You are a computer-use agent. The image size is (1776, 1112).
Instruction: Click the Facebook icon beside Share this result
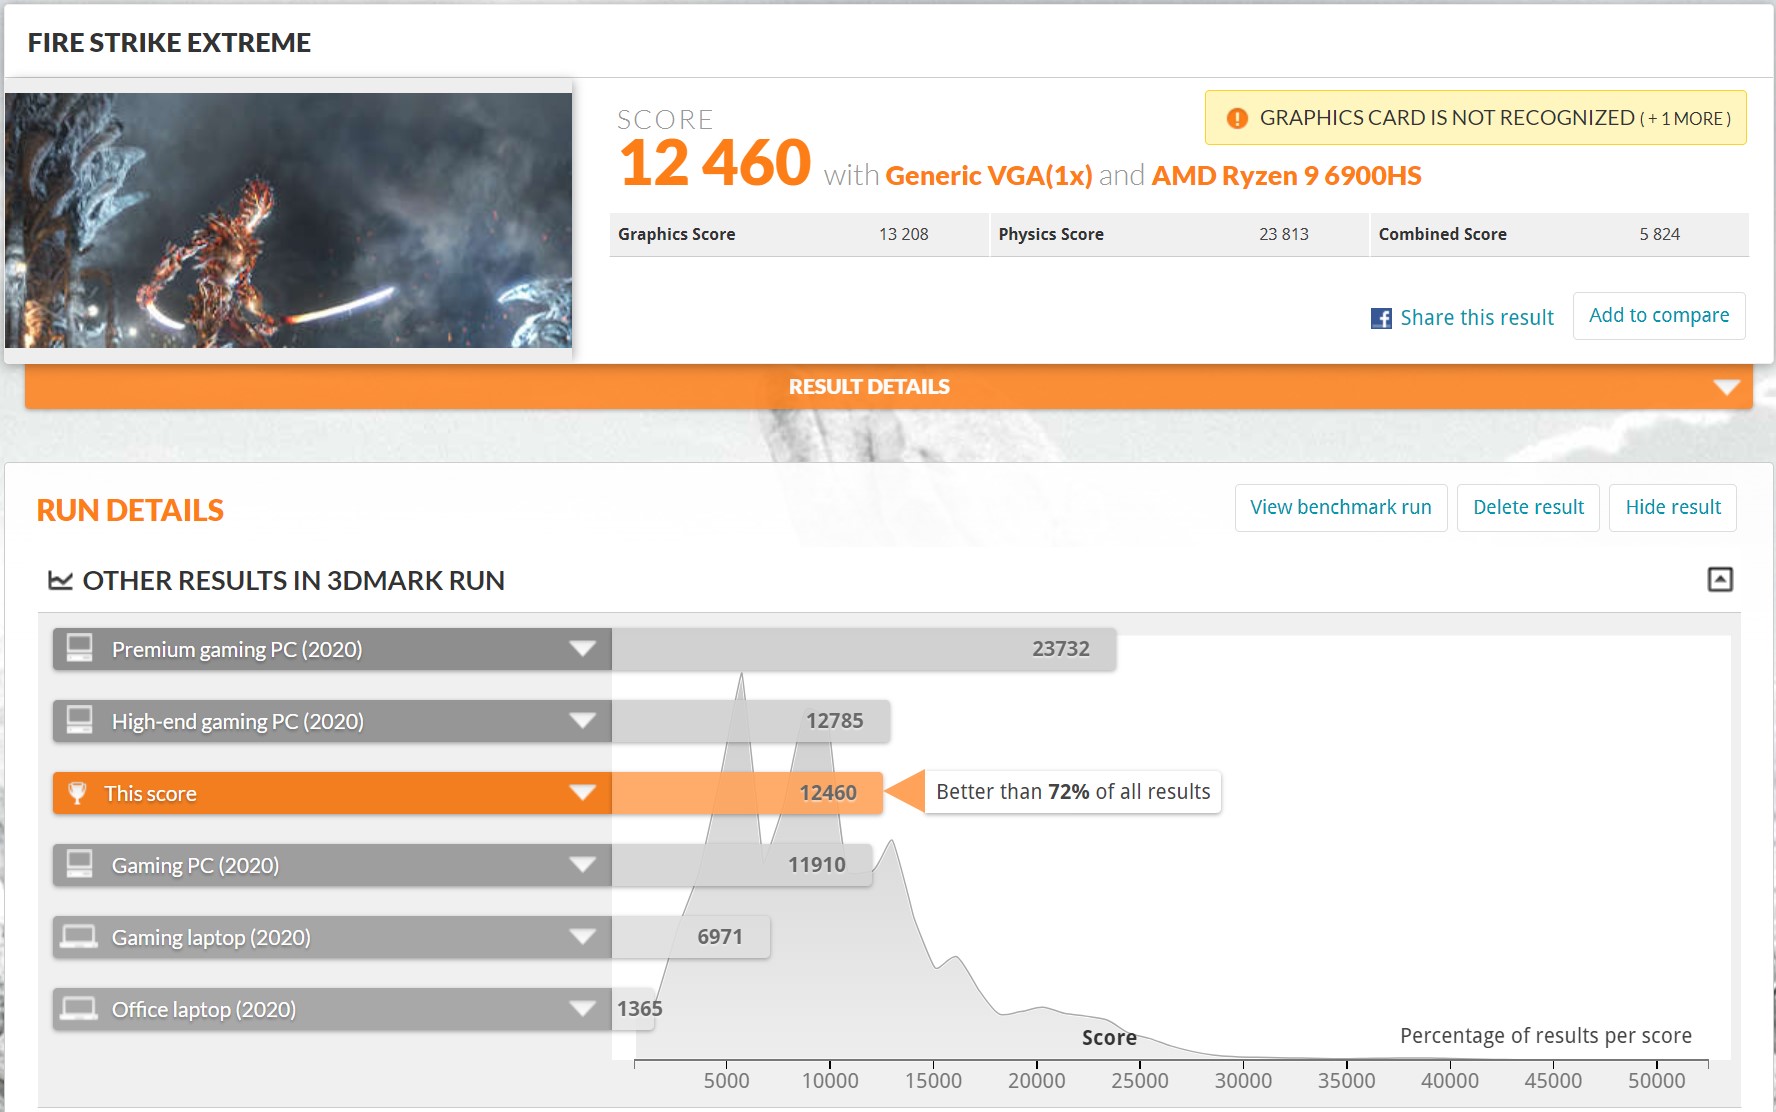click(x=1381, y=318)
